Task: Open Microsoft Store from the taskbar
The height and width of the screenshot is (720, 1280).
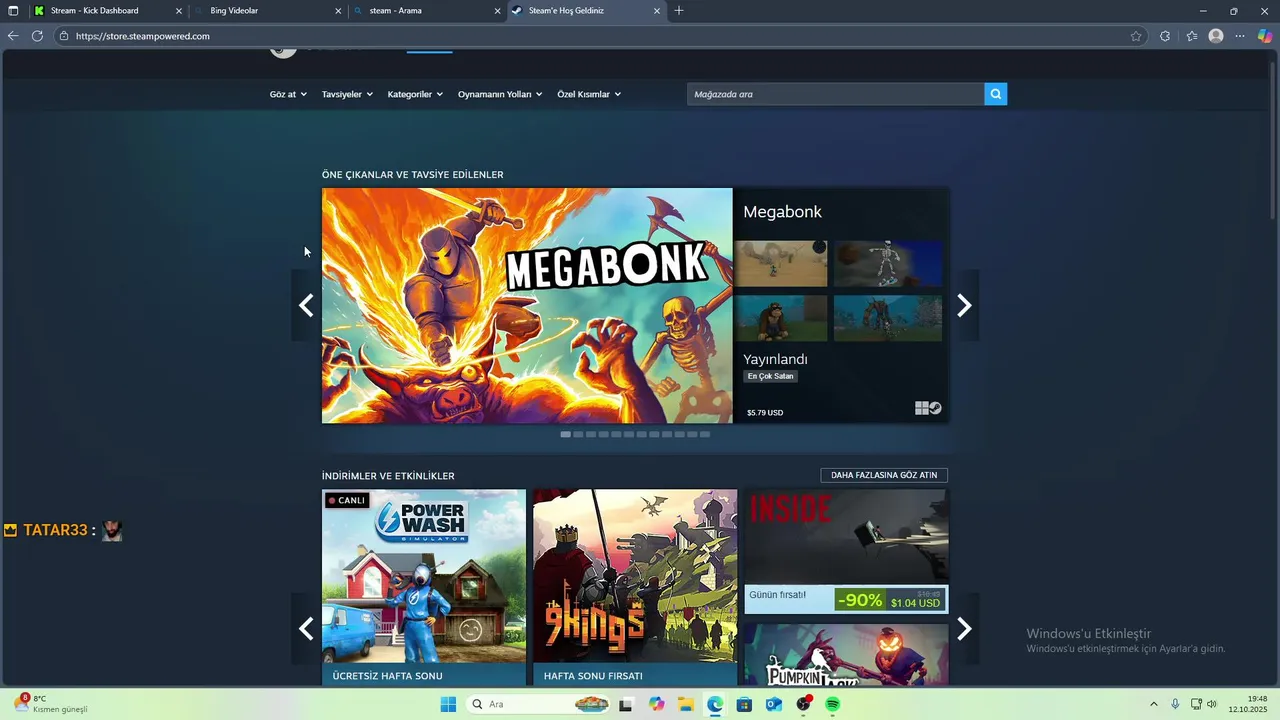Action: pos(744,704)
